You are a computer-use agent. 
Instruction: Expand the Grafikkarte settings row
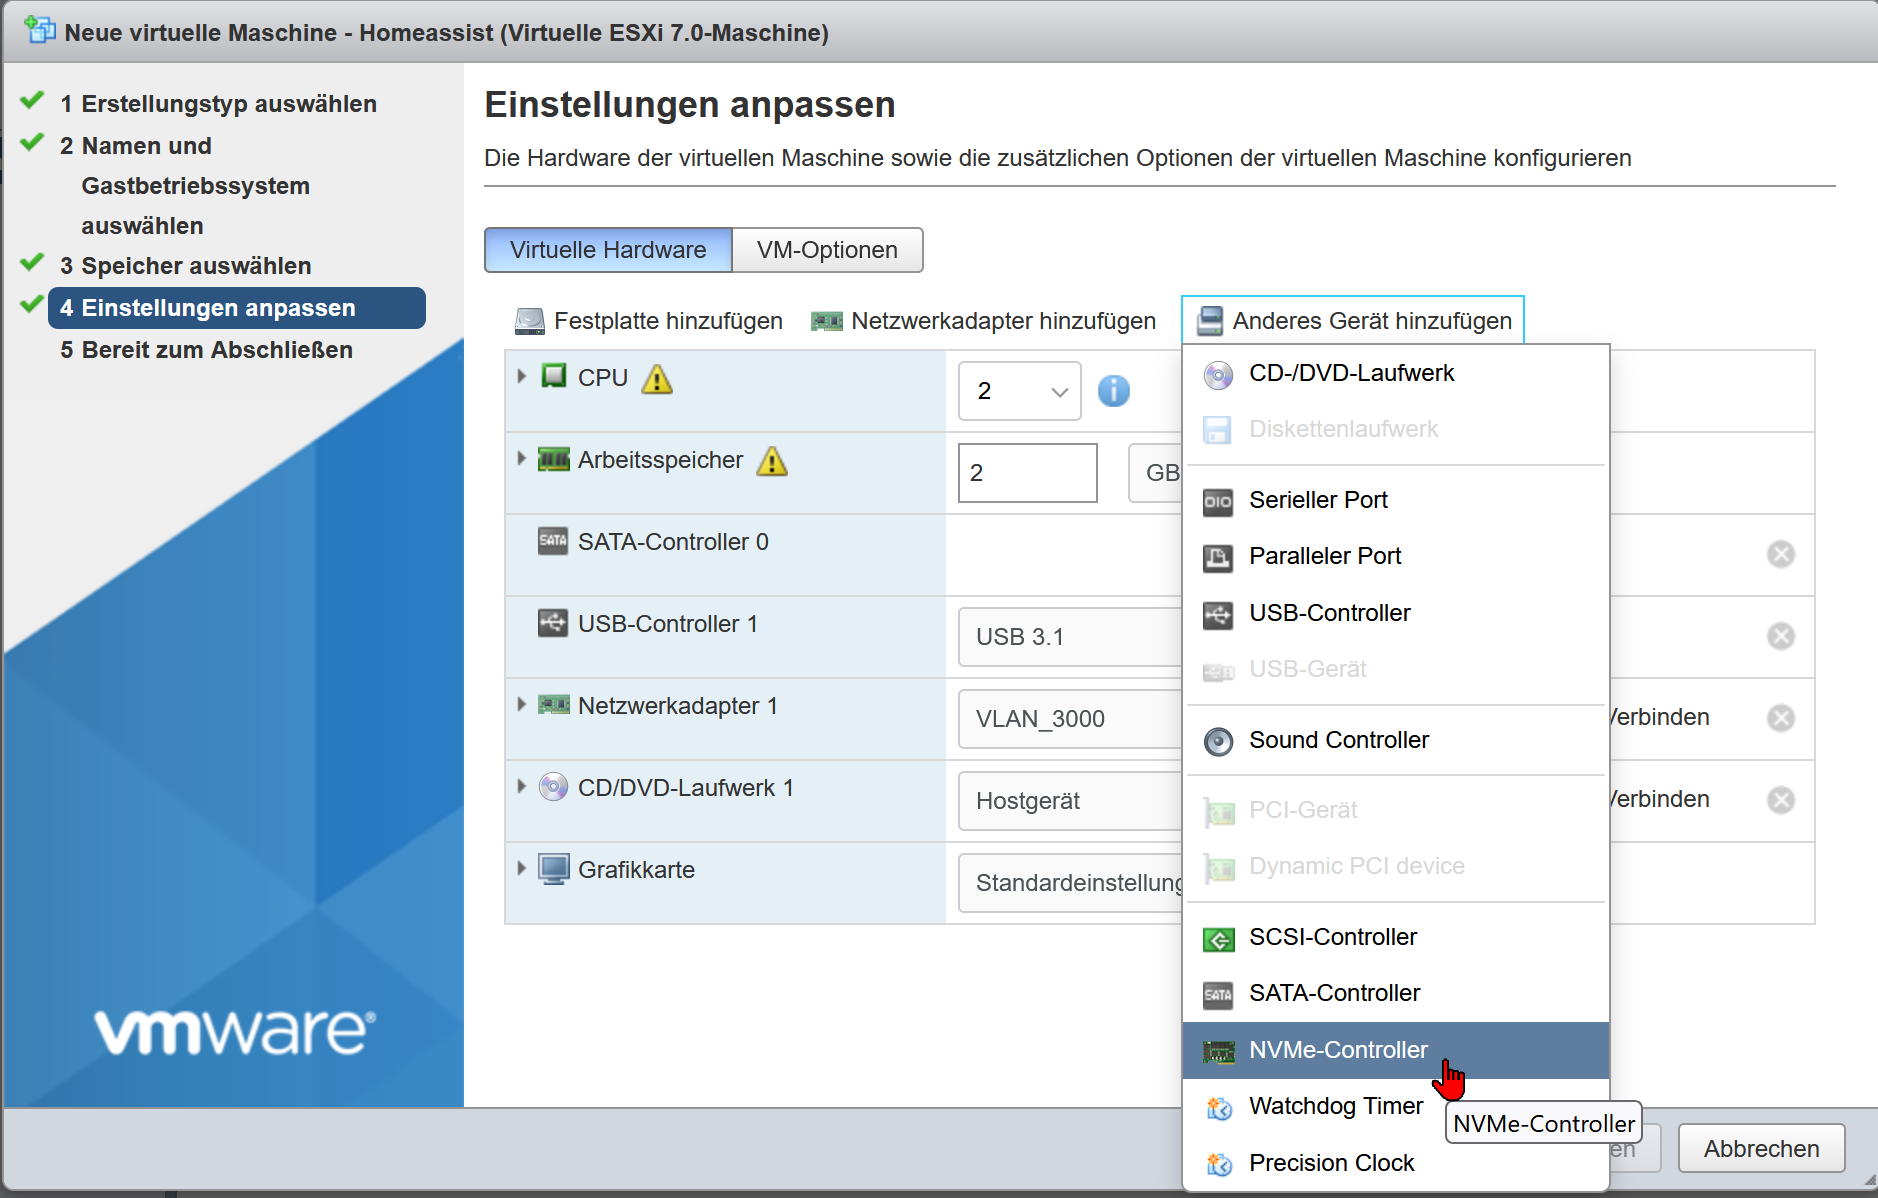521,869
